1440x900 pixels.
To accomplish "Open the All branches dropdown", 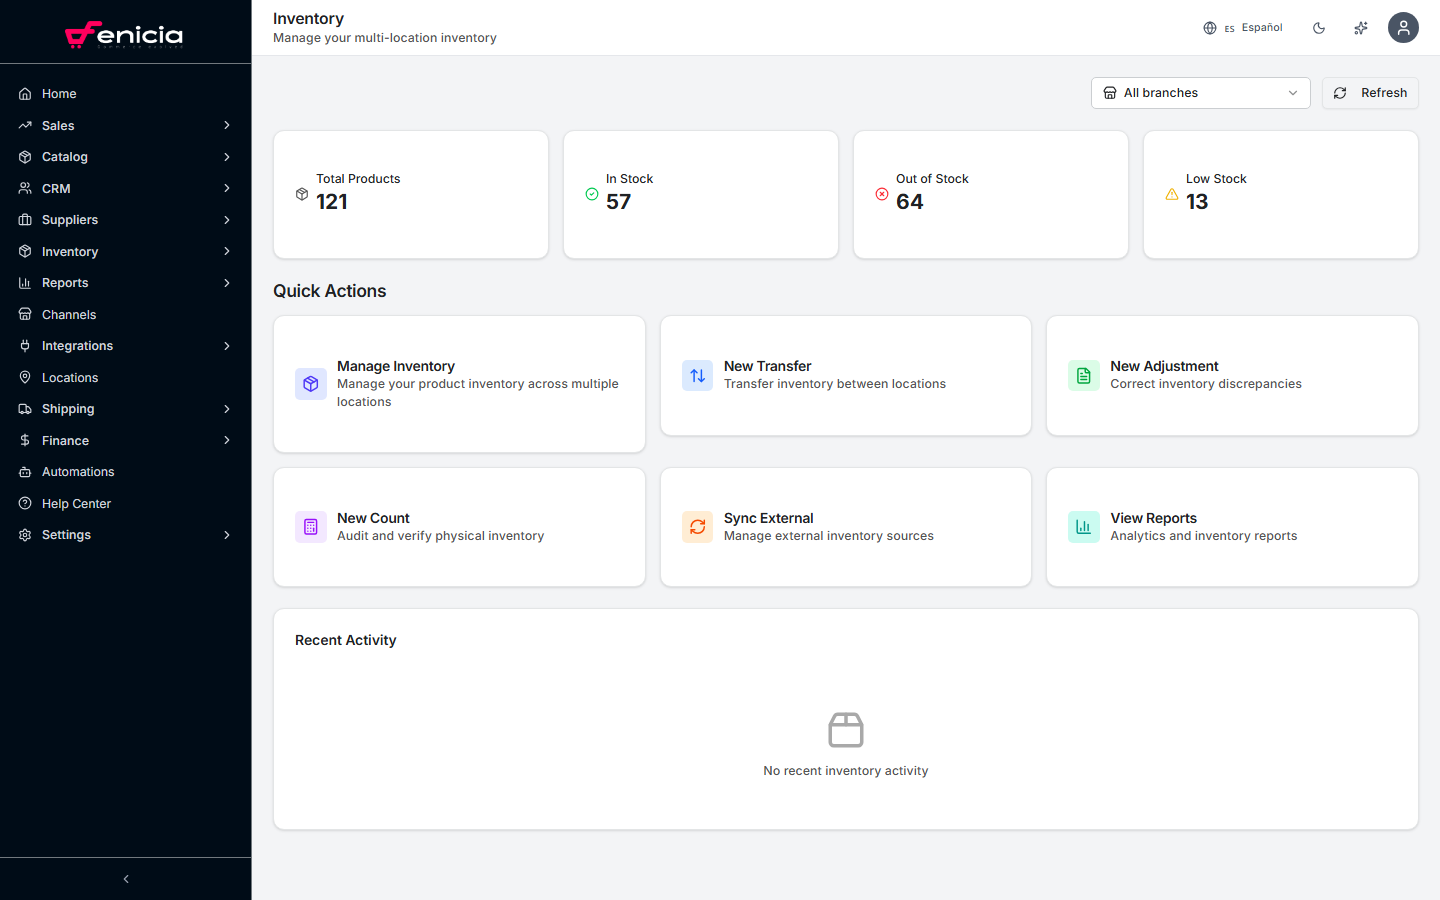I will pos(1200,92).
